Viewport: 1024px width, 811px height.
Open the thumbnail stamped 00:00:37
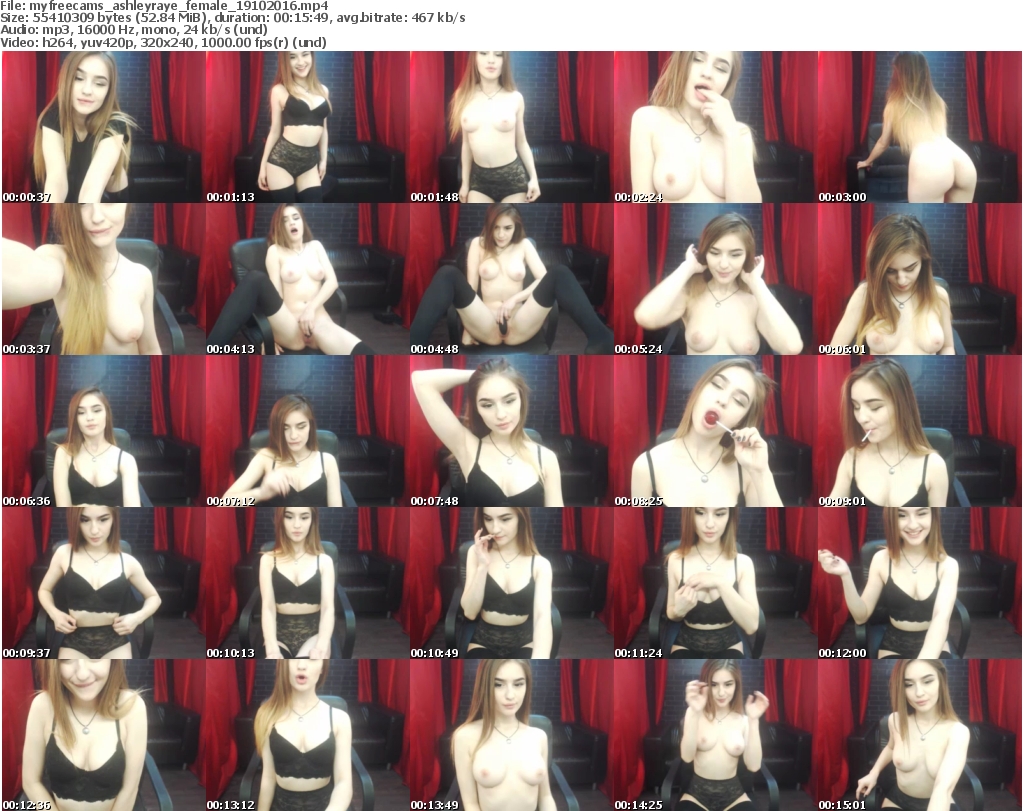[x=103, y=127]
